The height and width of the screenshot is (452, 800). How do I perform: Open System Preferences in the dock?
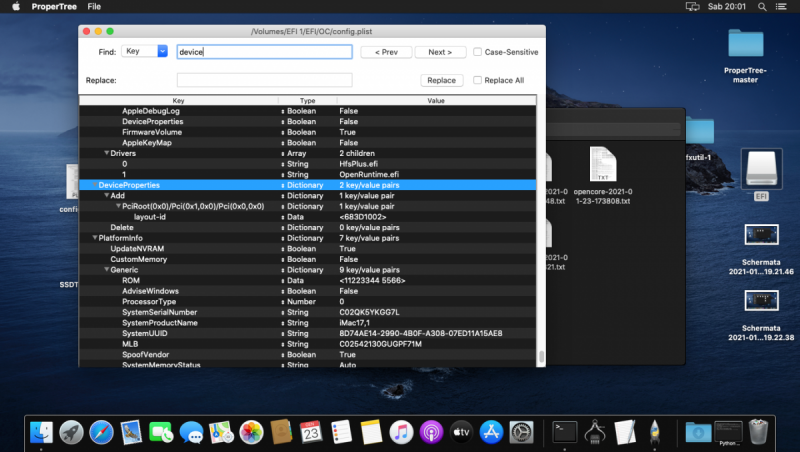coord(521,431)
